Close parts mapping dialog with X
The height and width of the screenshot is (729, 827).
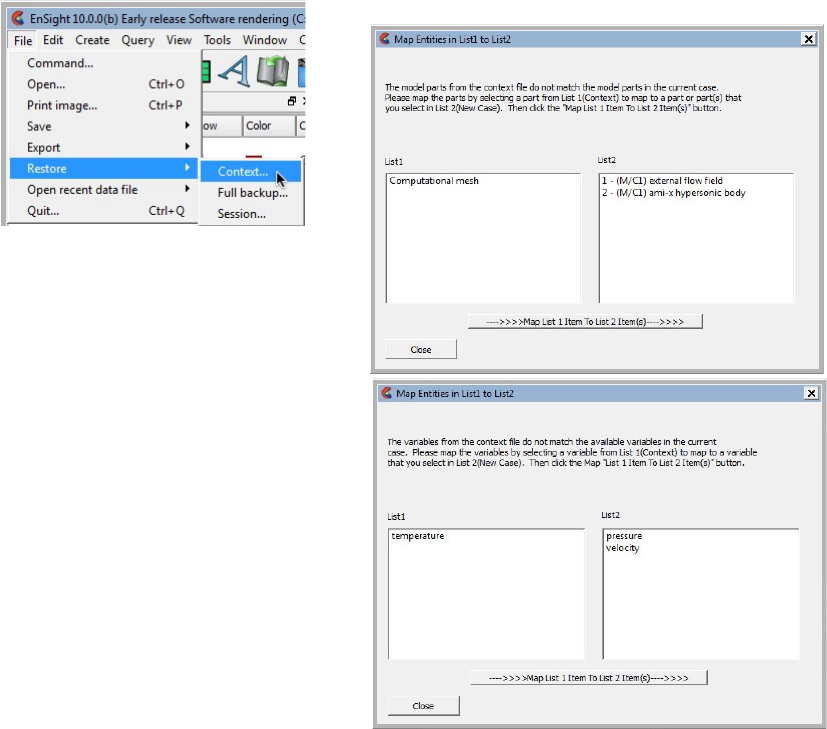tap(808, 39)
